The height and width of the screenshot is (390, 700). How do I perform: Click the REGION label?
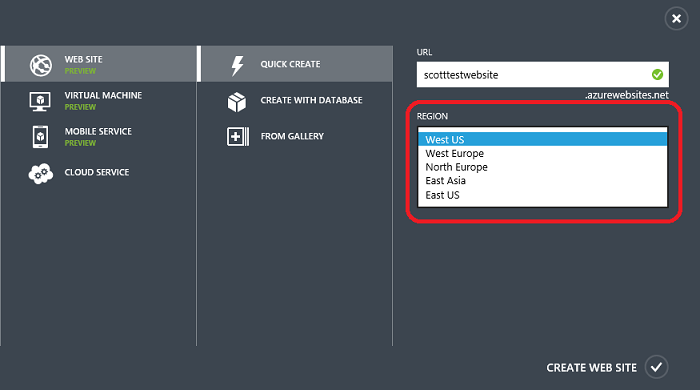432,116
